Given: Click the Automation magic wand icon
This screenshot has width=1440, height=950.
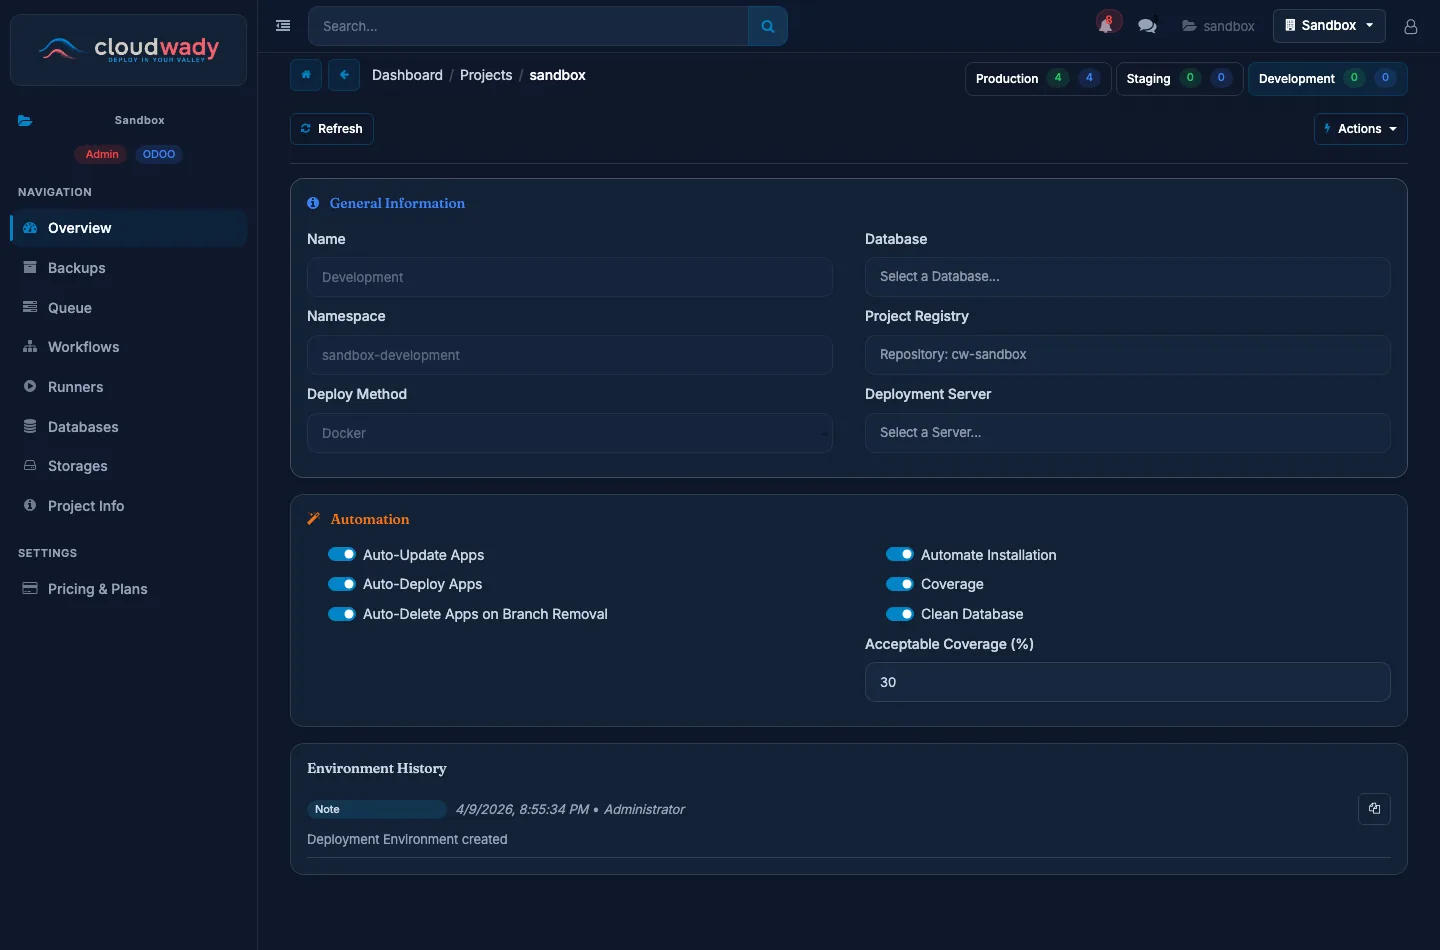Looking at the screenshot, I should point(313,519).
